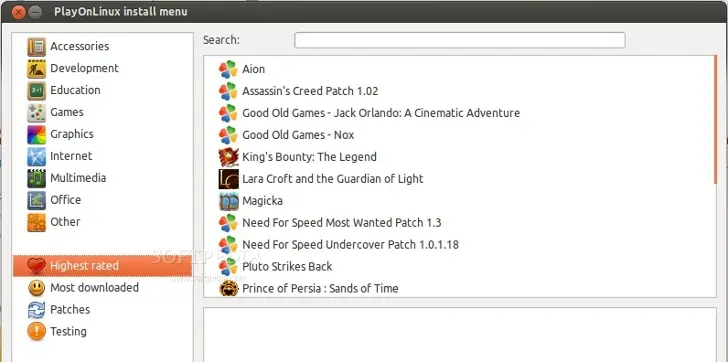The width and height of the screenshot is (728, 362).
Task: Click the Aion app icon
Action: point(228,69)
